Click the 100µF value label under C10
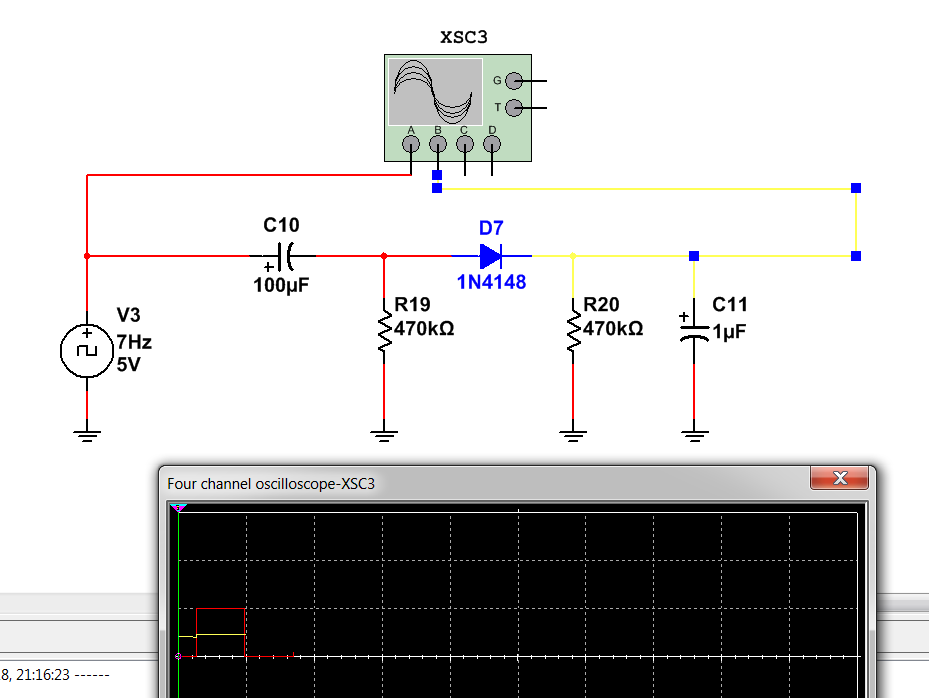This screenshot has height=698, width=929. pos(281,284)
